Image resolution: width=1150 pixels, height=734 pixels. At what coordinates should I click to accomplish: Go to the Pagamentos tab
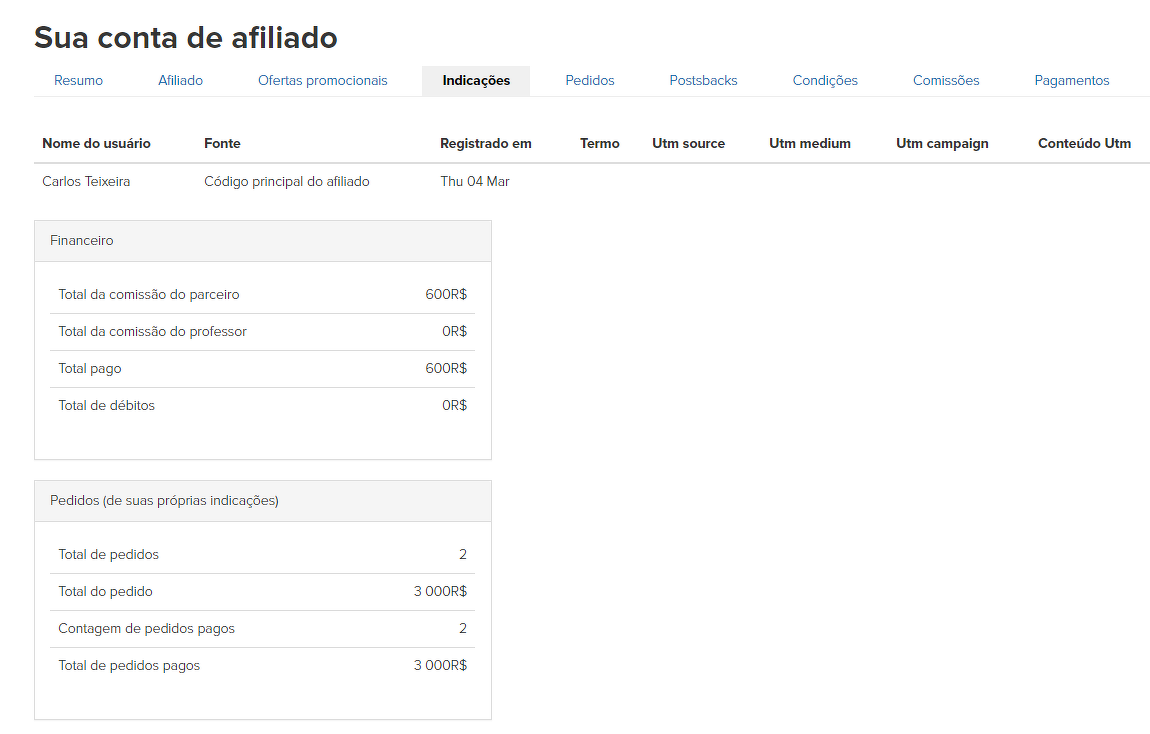point(1072,81)
